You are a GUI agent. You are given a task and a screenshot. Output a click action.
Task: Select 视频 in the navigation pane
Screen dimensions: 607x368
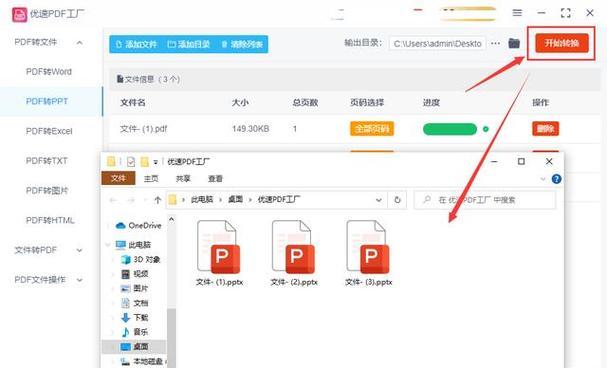point(135,274)
